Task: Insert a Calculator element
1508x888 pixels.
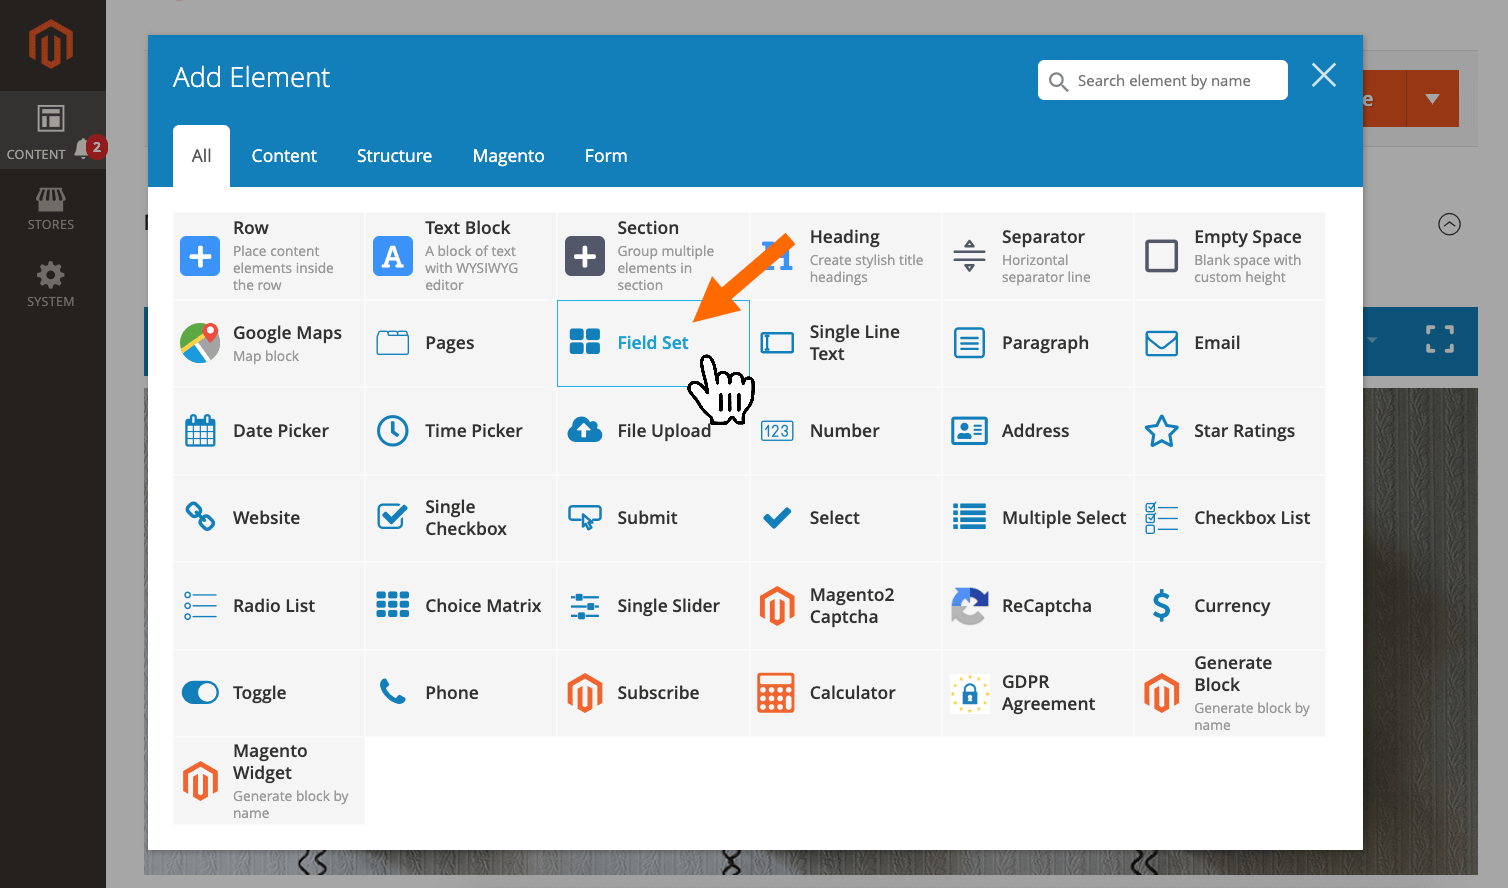Action: point(844,692)
